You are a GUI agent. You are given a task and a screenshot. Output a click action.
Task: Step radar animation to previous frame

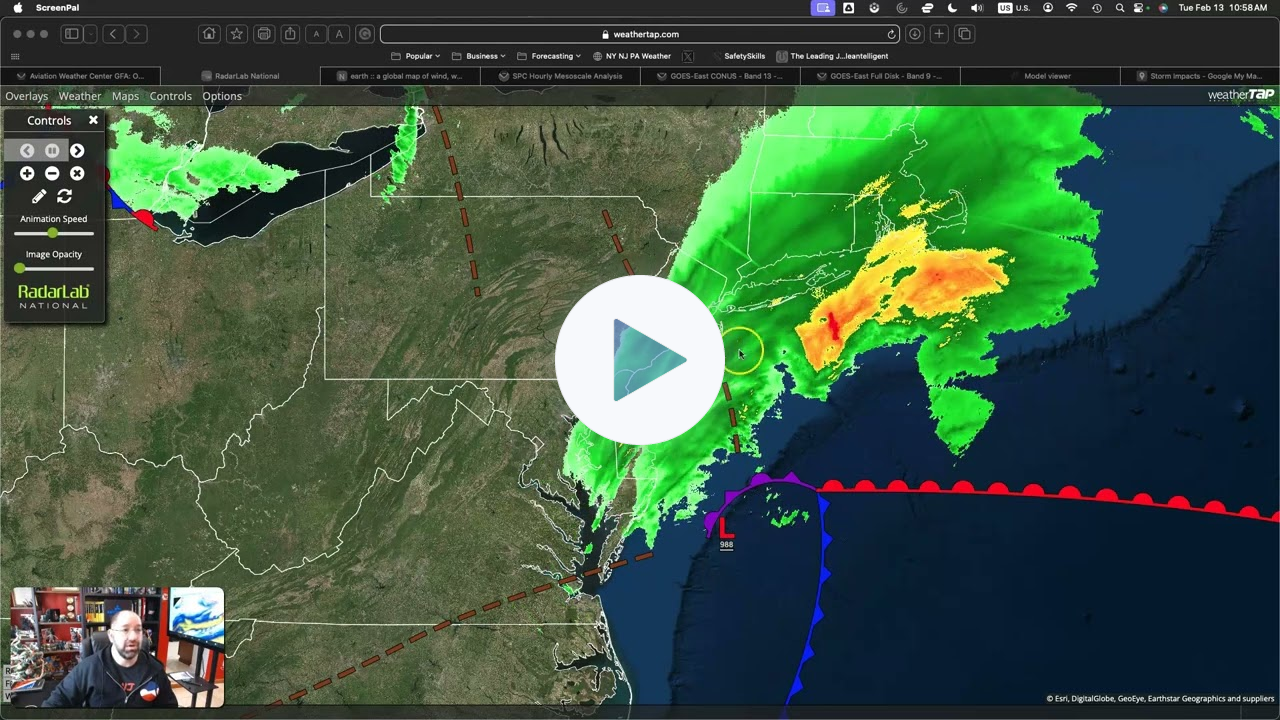point(27,151)
